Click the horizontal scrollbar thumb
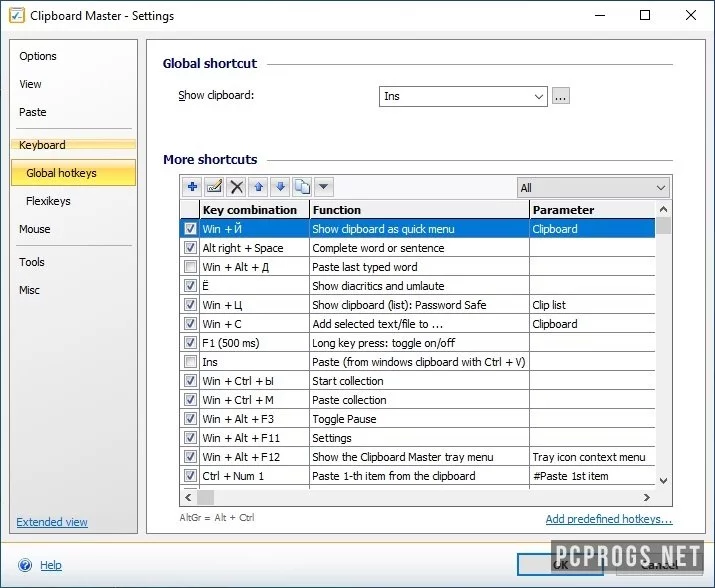Image resolution: width=715 pixels, height=588 pixels. (x=205, y=497)
